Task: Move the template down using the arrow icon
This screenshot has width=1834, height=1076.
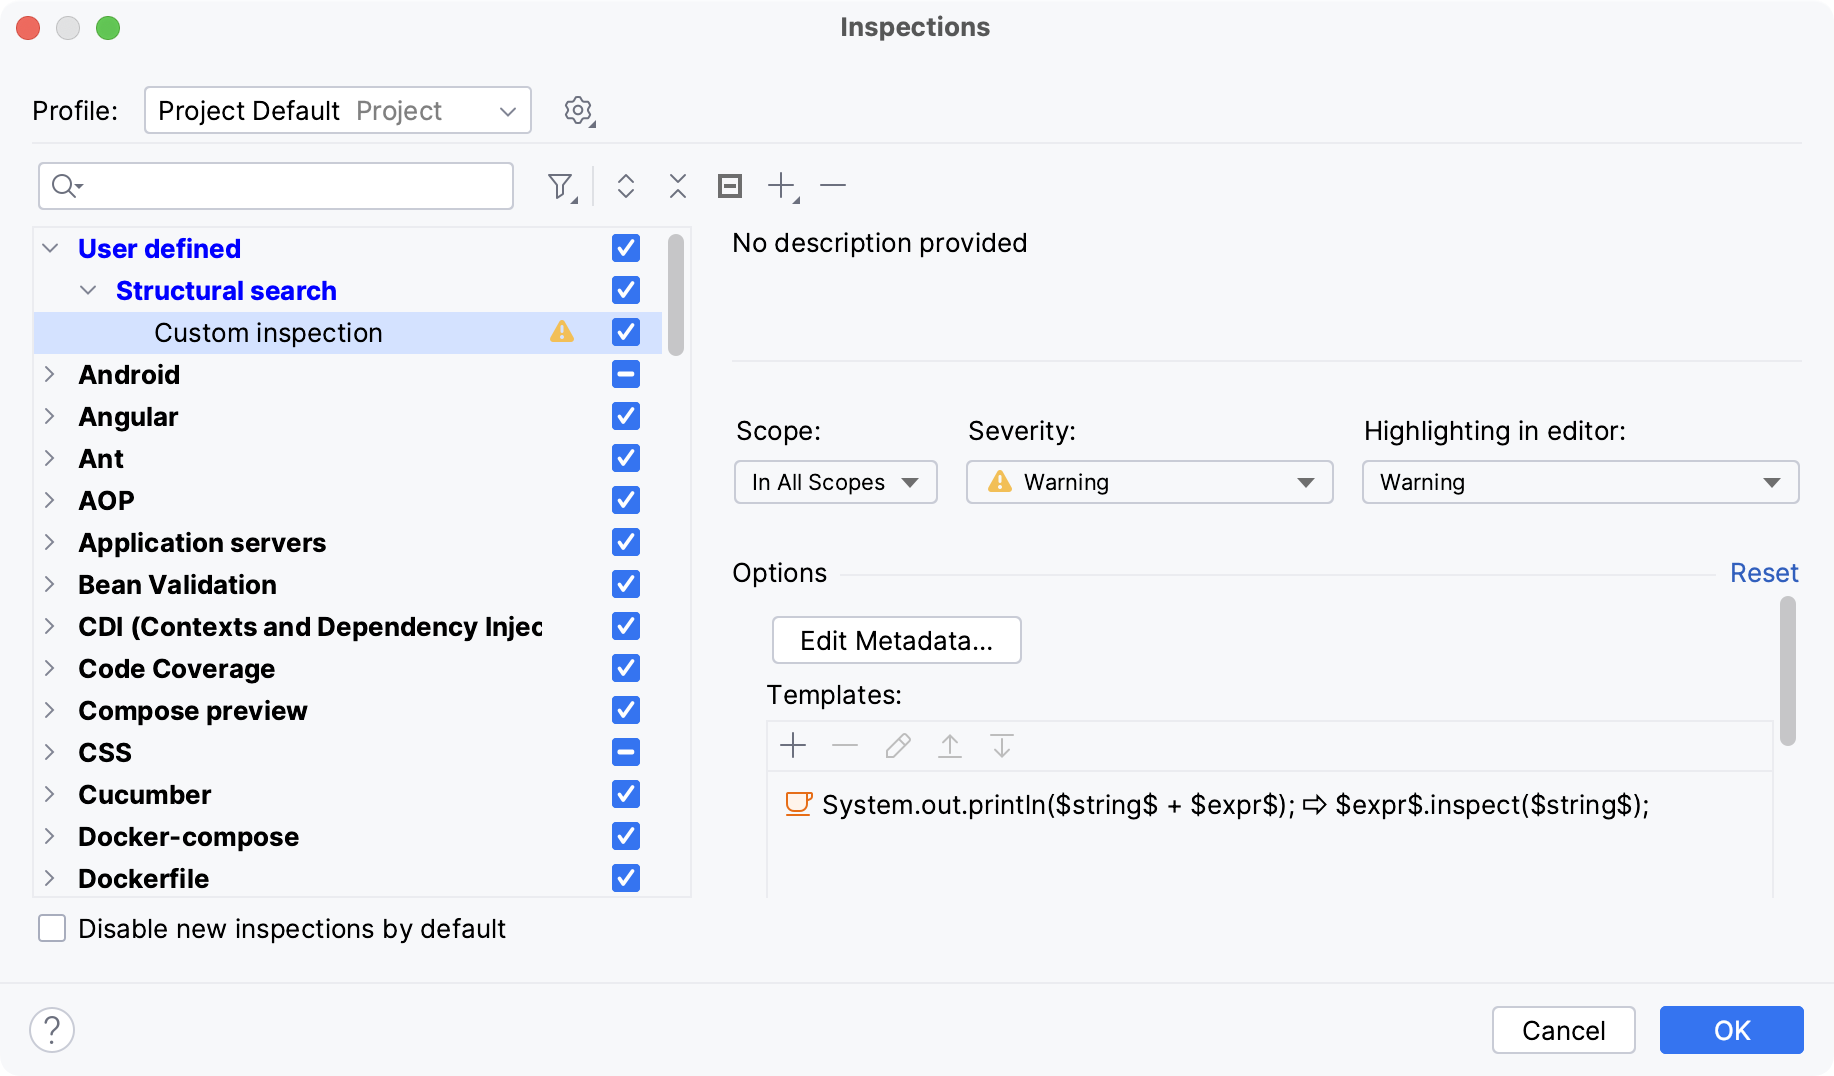Action: coord(1001,746)
